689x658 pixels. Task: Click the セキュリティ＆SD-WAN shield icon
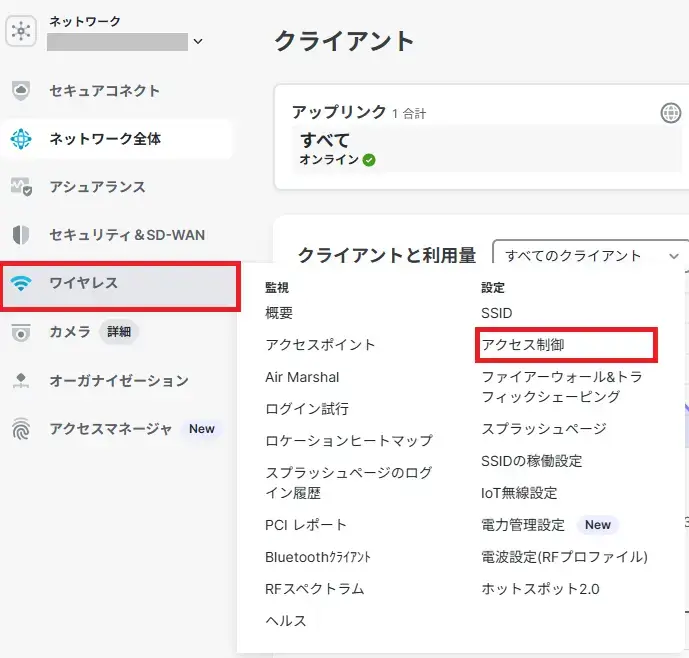click(20, 235)
